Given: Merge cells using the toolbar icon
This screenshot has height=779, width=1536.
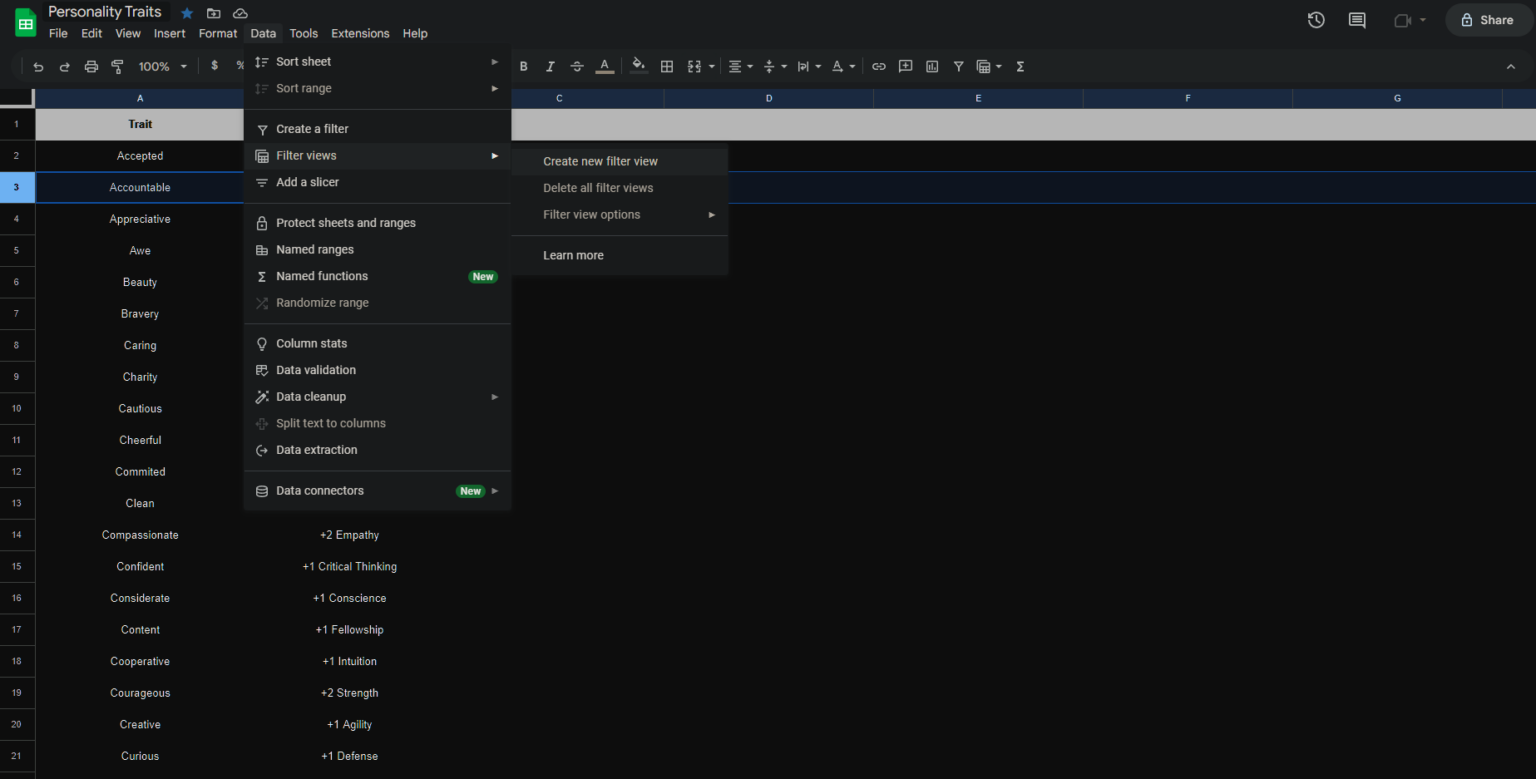Looking at the screenshot, I should point(694,67).
